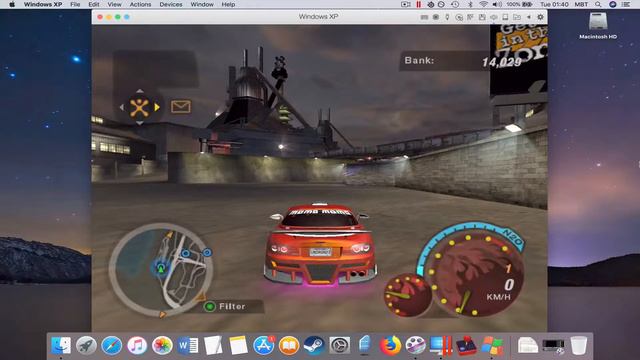Open Finder from the dock
640x360 pixels.
[61, 345]
